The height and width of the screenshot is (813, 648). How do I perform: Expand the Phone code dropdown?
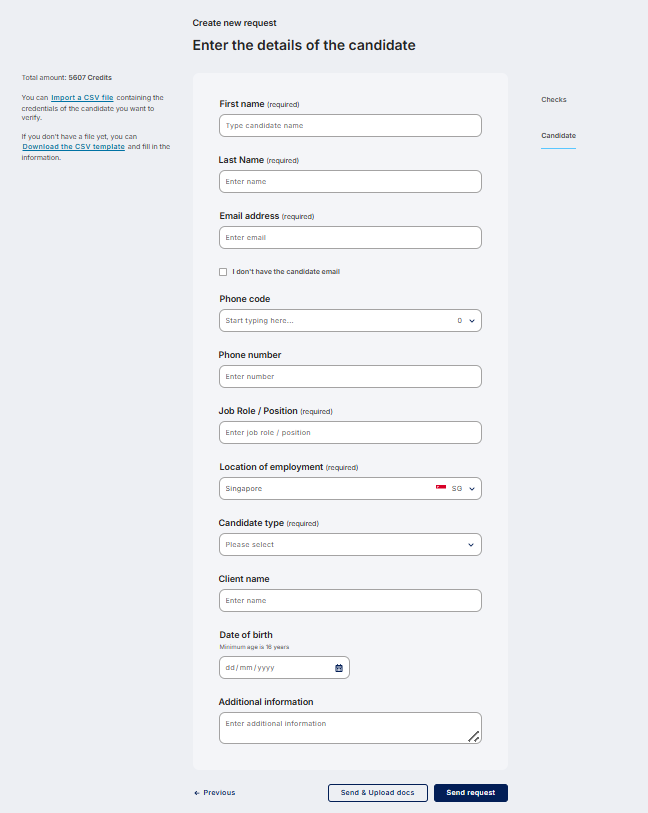472,321
